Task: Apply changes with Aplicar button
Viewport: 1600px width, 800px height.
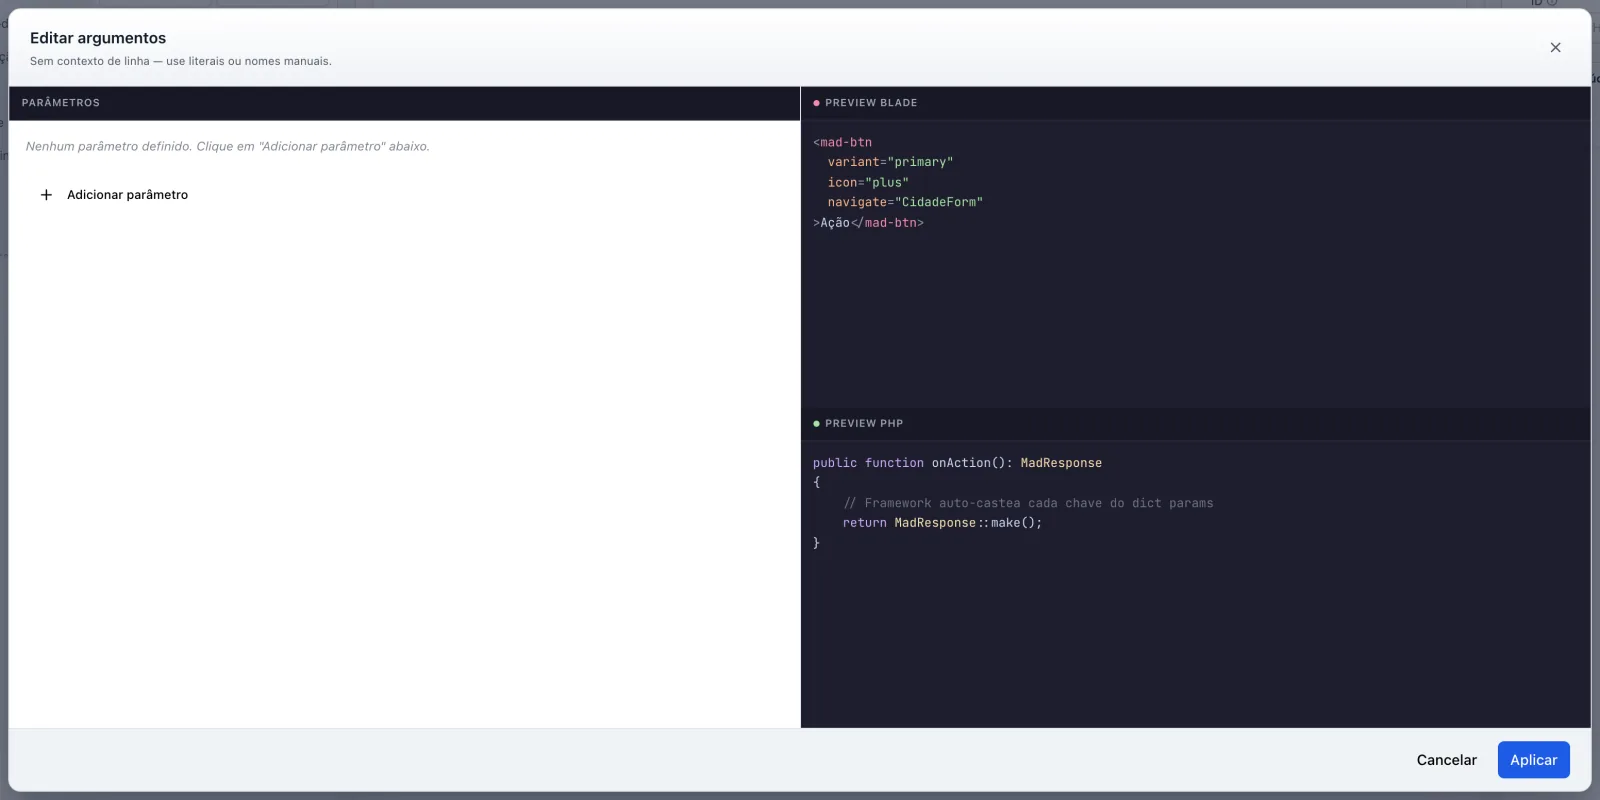Action: [x=1533, y=760]
